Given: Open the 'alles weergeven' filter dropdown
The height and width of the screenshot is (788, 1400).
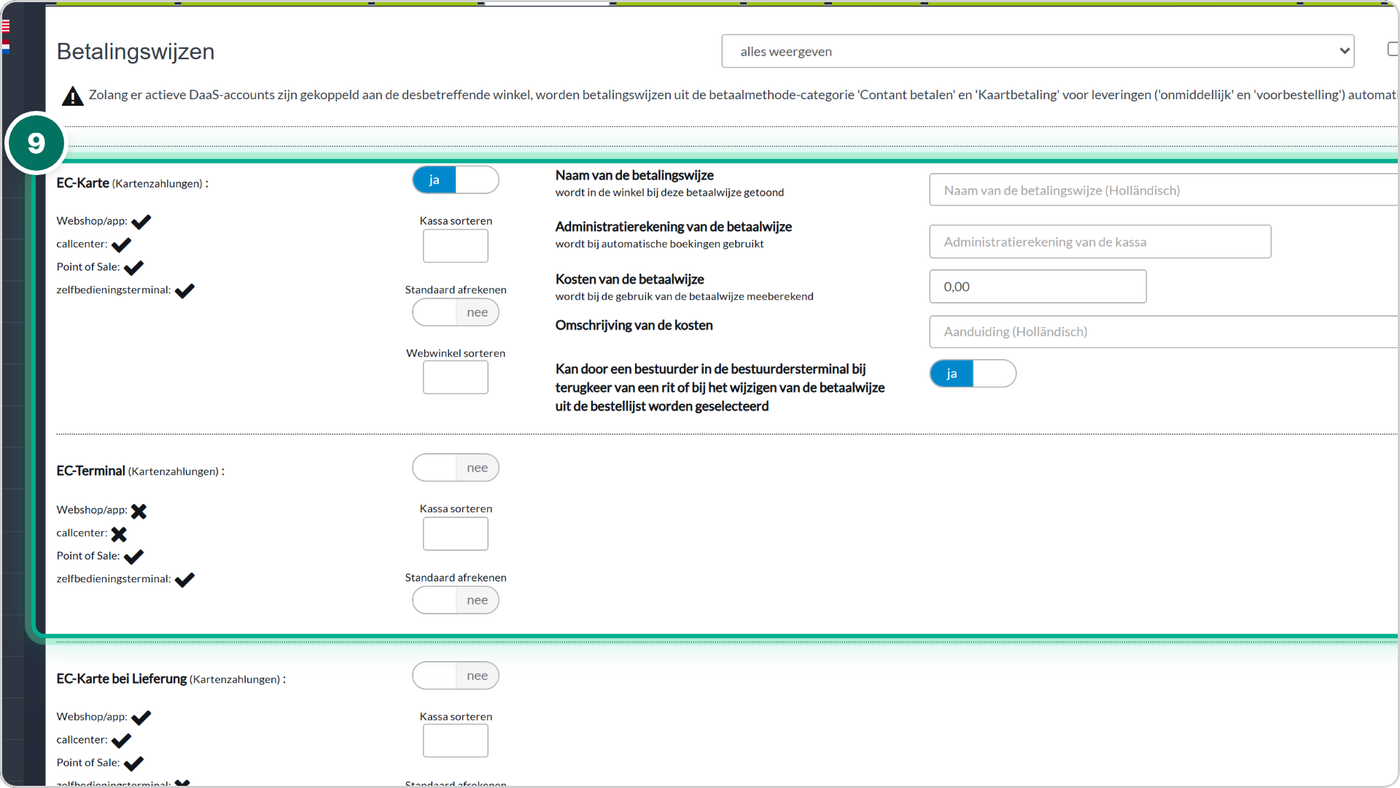Looking at the screenshot, I should tap(1037, 51).
